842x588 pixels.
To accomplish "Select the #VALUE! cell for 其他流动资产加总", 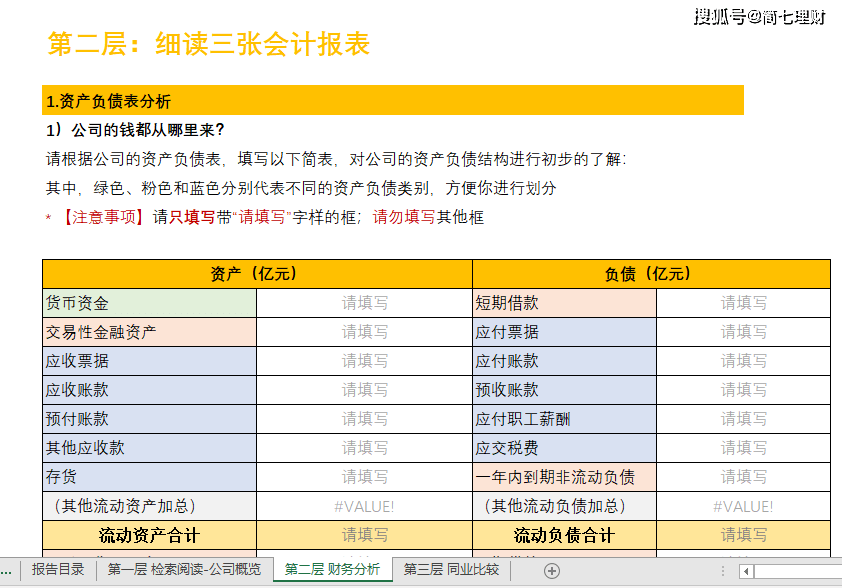I will coord(364,506).
